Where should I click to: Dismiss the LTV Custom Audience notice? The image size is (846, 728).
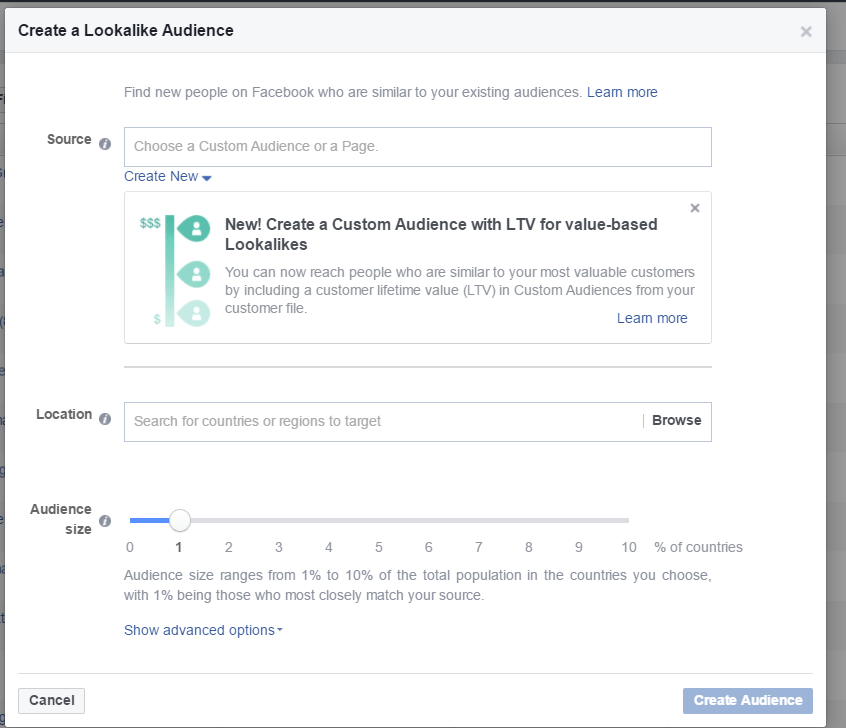coord(695,208)
